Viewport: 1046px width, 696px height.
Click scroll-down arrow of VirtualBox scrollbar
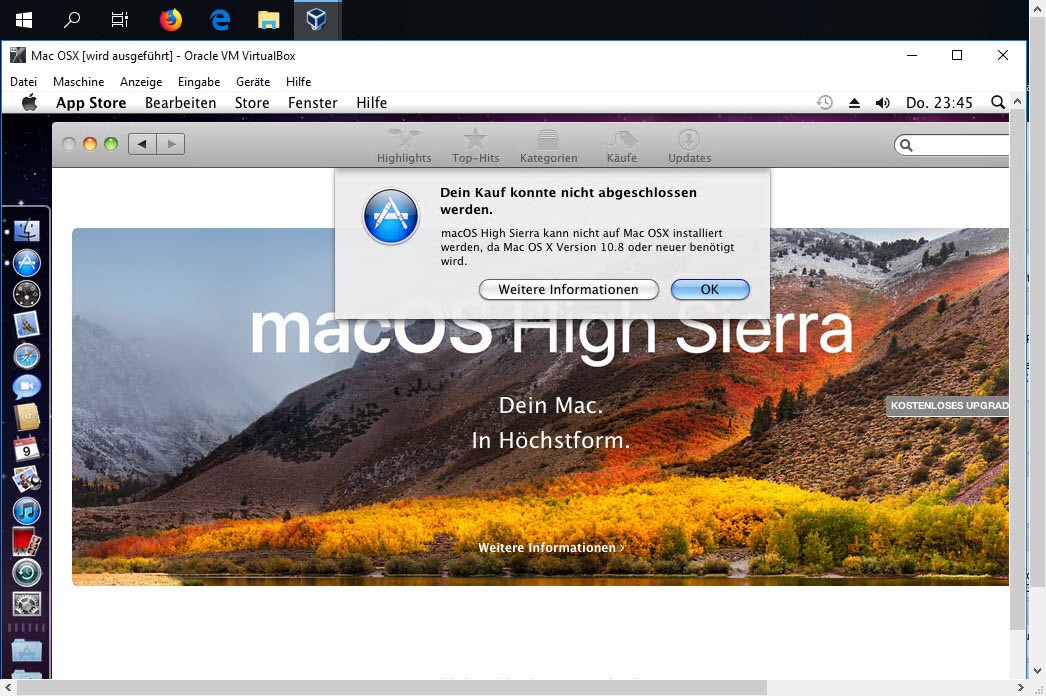pos(1036,671)
